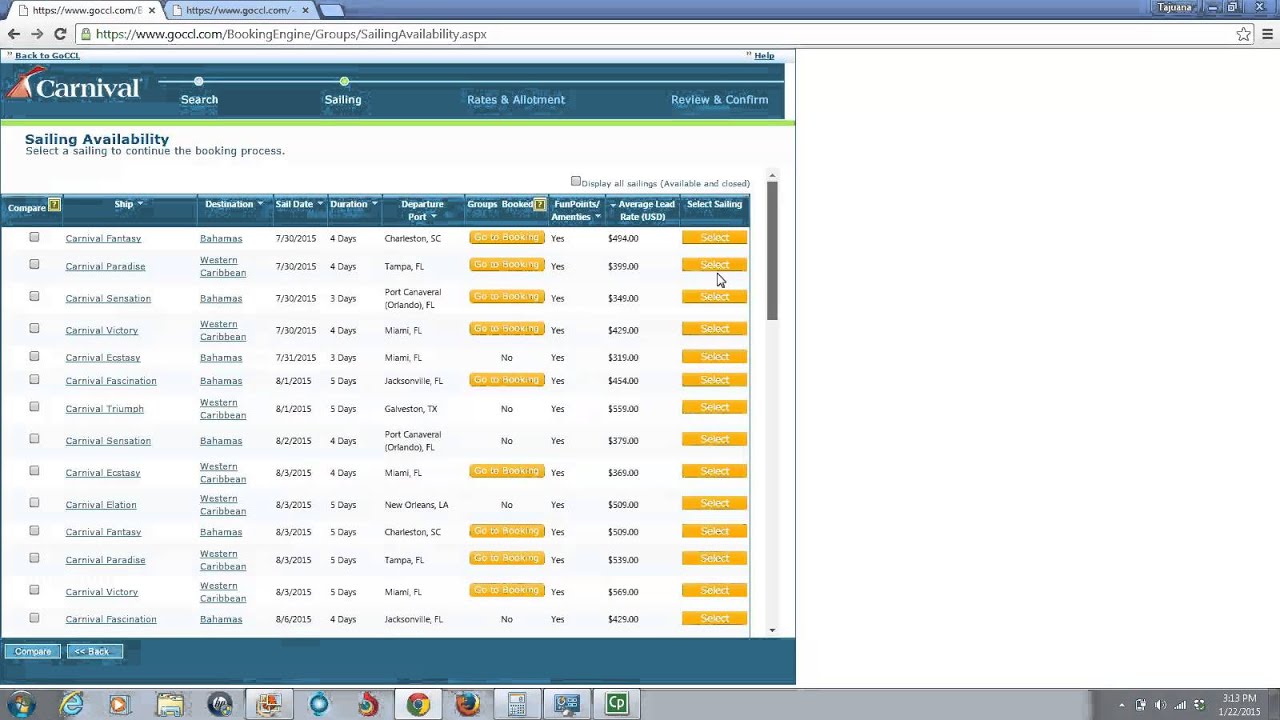Screen dimensions: 1280x720
Task: Open Carnival Victory ship link 7/30
Action: 102,331
